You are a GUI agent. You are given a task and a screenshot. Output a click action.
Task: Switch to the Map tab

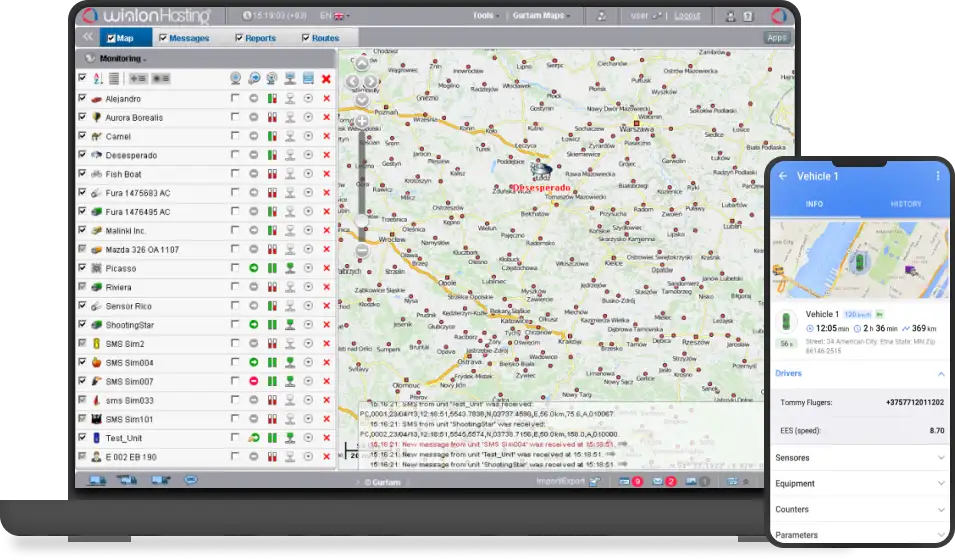(126, 38)
